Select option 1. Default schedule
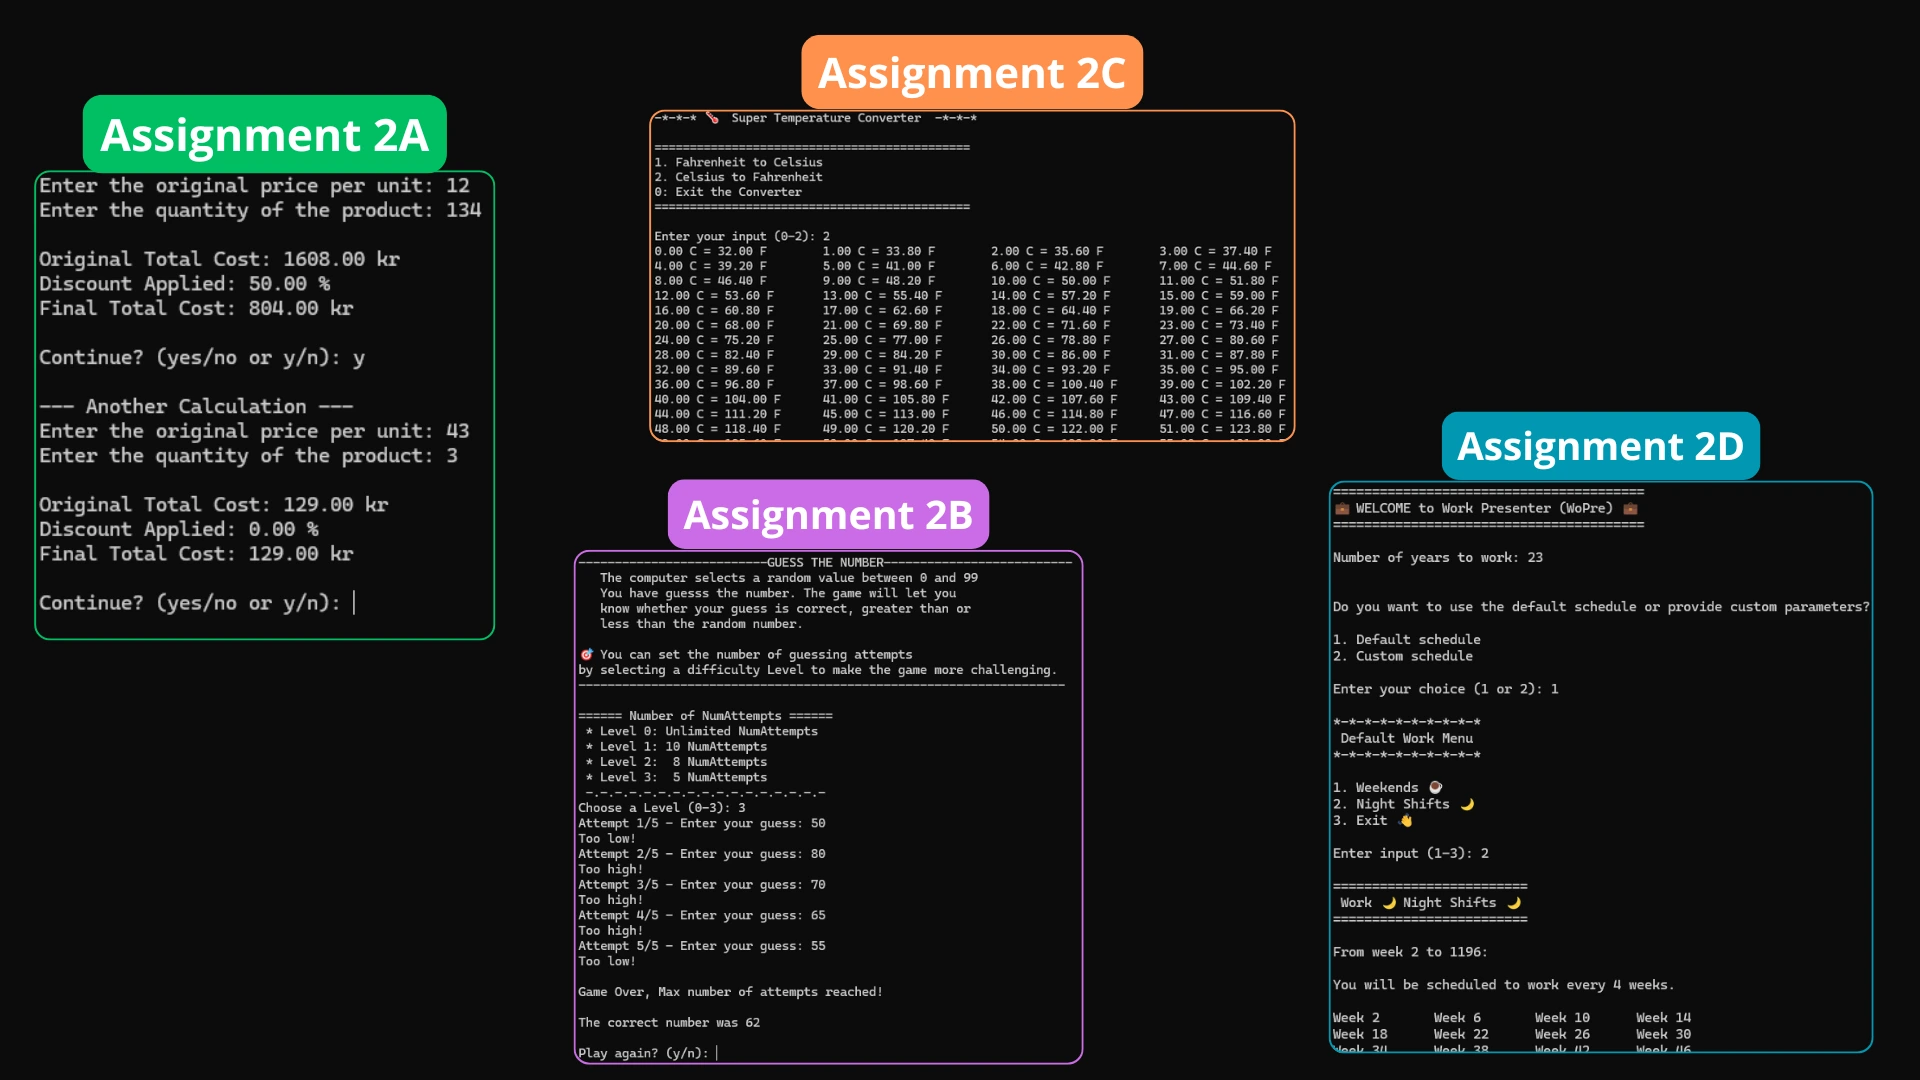Viewport: 1920px width, 1080px height. tap(1407, 639)
